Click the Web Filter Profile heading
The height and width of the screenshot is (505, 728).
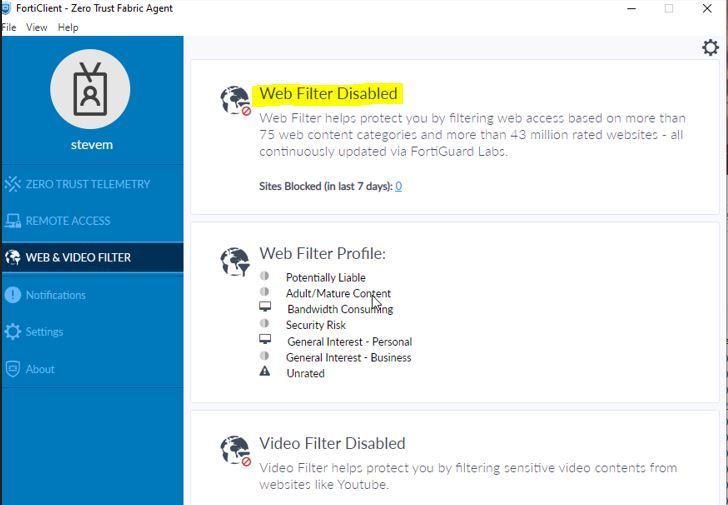[322, 253]
